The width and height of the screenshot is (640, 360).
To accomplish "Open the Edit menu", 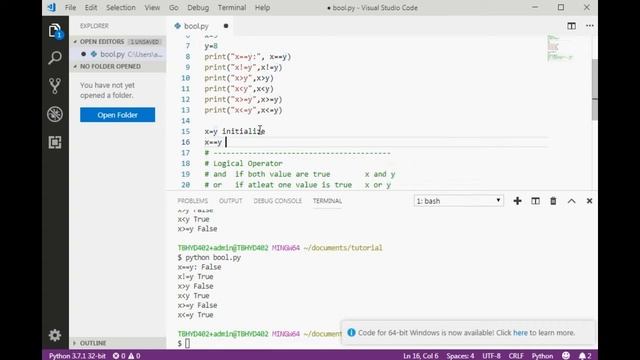I will pyautogui.click(x=91, y=7).
